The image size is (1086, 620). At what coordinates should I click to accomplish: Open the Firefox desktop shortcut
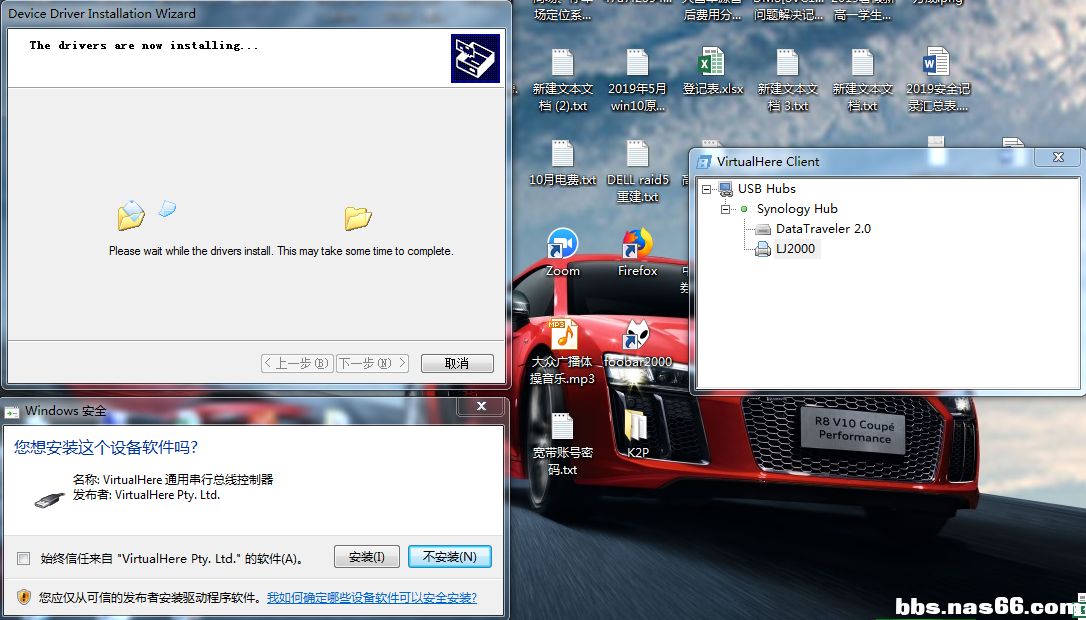[637, 253]
